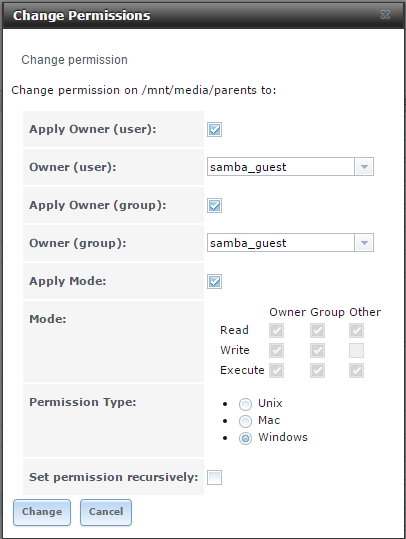Toggle Other Execute permission checkbox
This screenshot has width=406, height=539.
[x=356, y=371]
